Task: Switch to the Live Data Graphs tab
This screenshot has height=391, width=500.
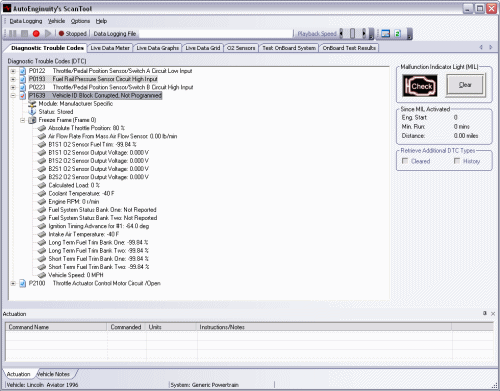Action: click(158, 48)
